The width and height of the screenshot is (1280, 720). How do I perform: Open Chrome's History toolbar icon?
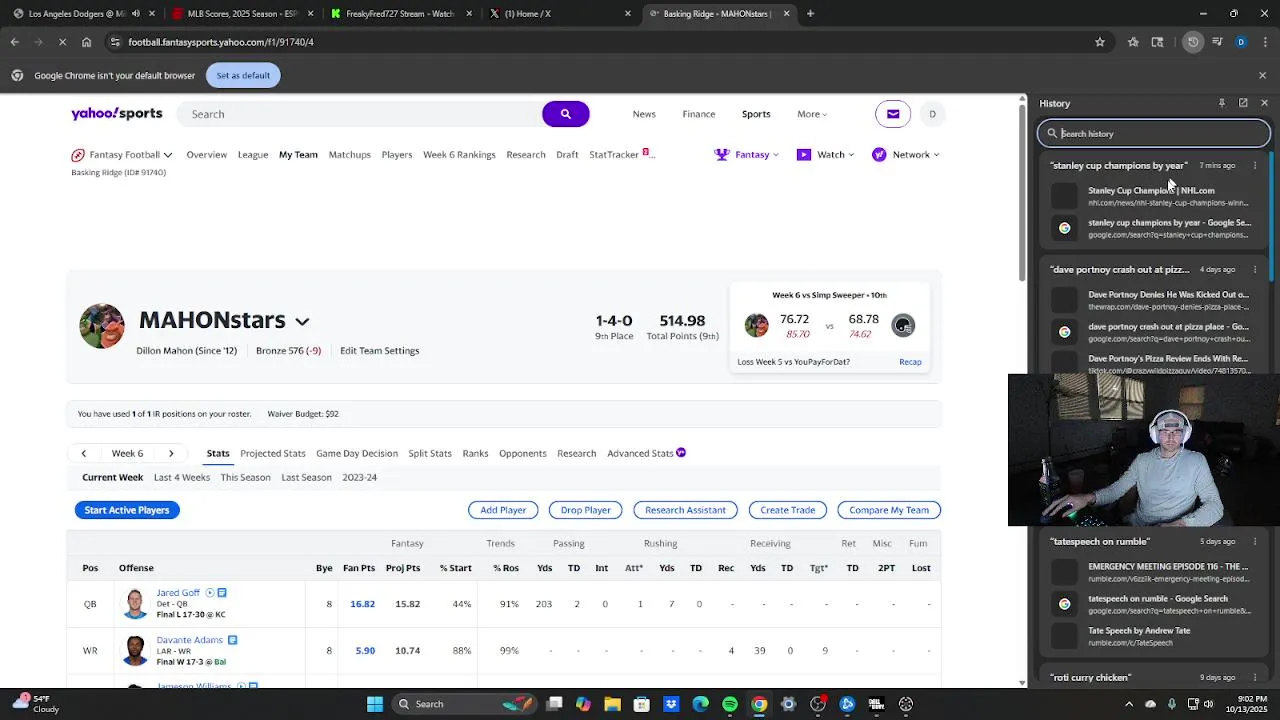pyautogui.click(x=1193, y=42)
